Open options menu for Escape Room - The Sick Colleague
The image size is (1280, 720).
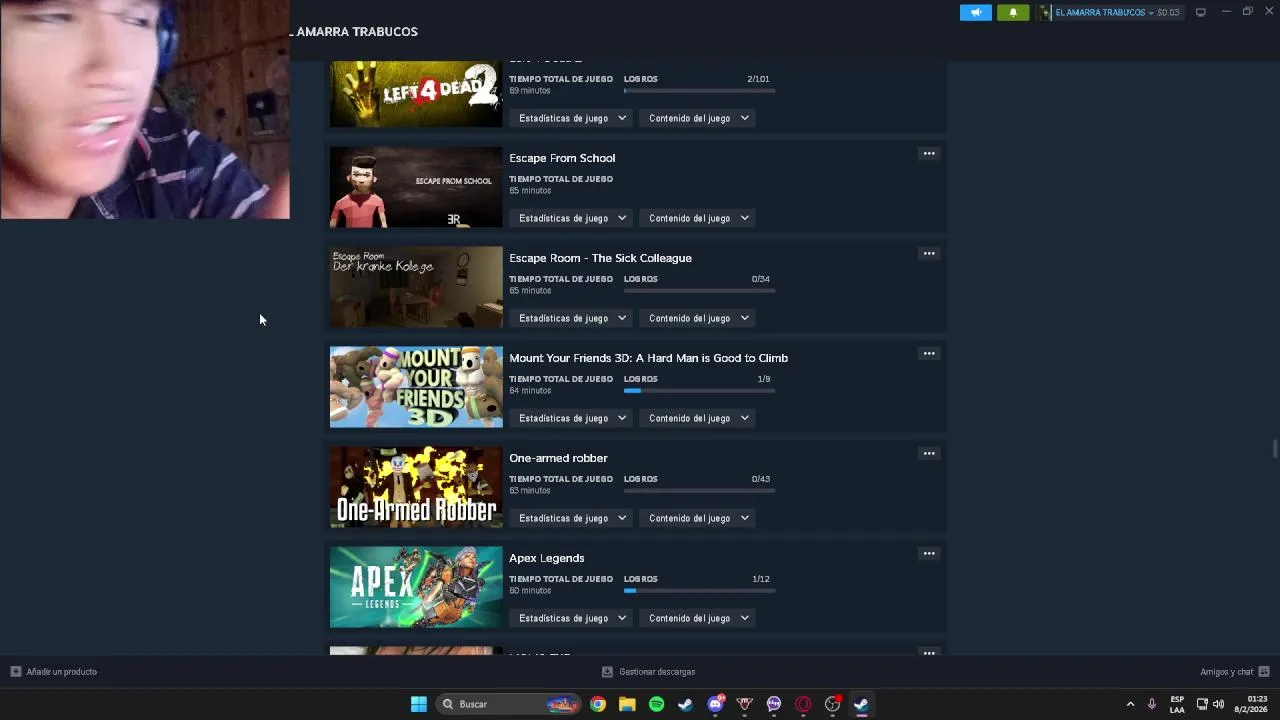click(x=929, y=253)
